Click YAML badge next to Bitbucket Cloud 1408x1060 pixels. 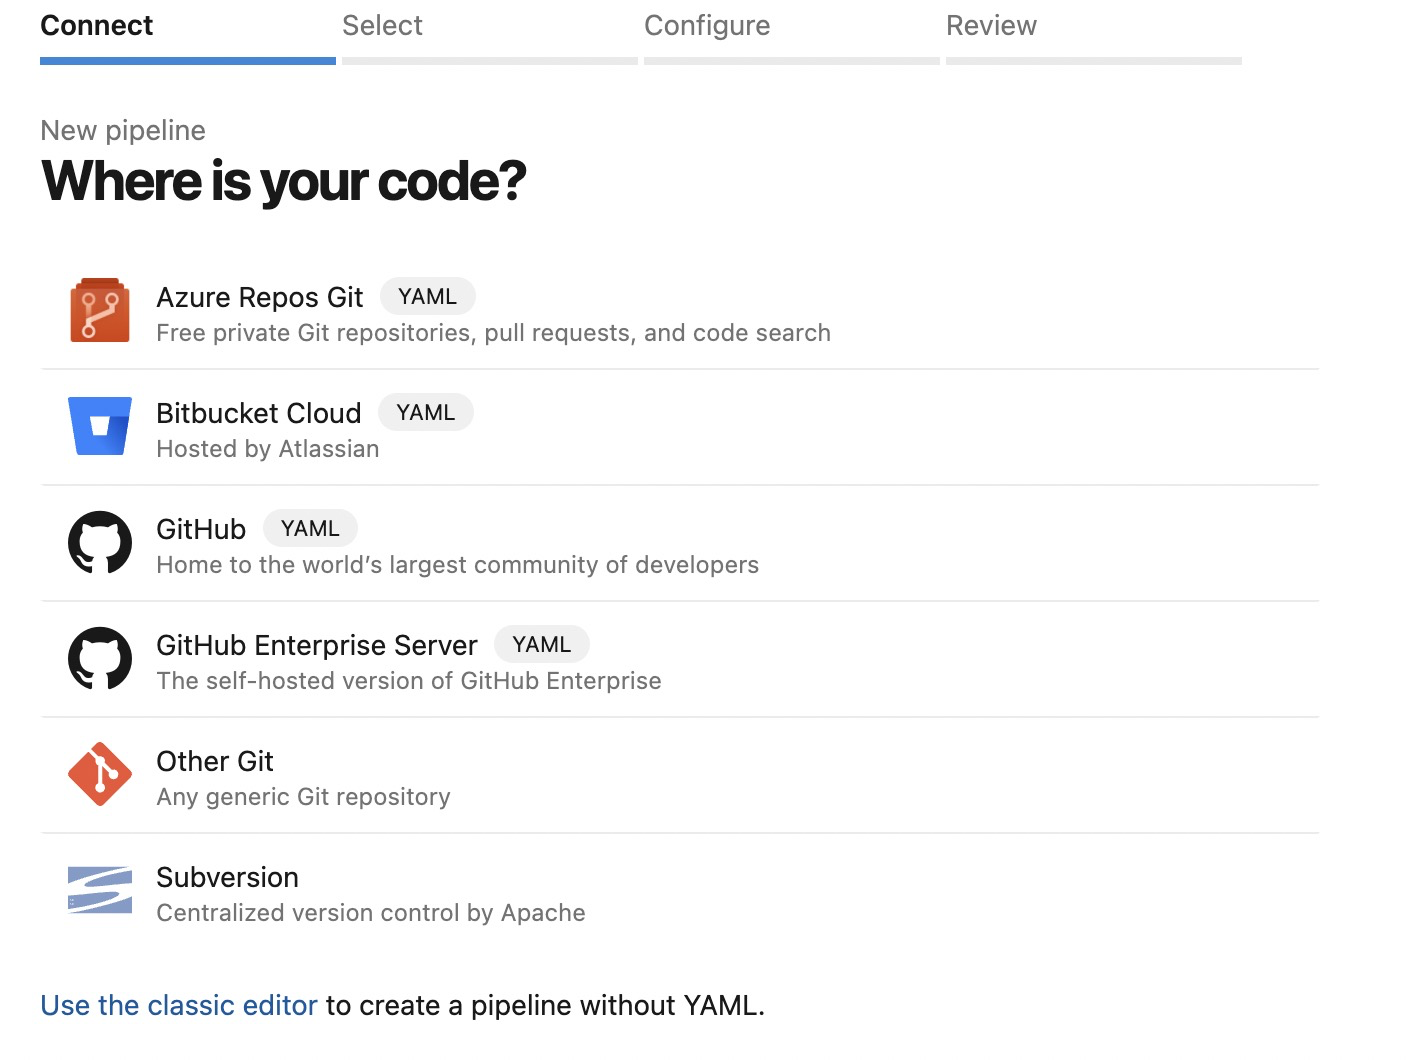pyautogui.click(x=425, y=413)
